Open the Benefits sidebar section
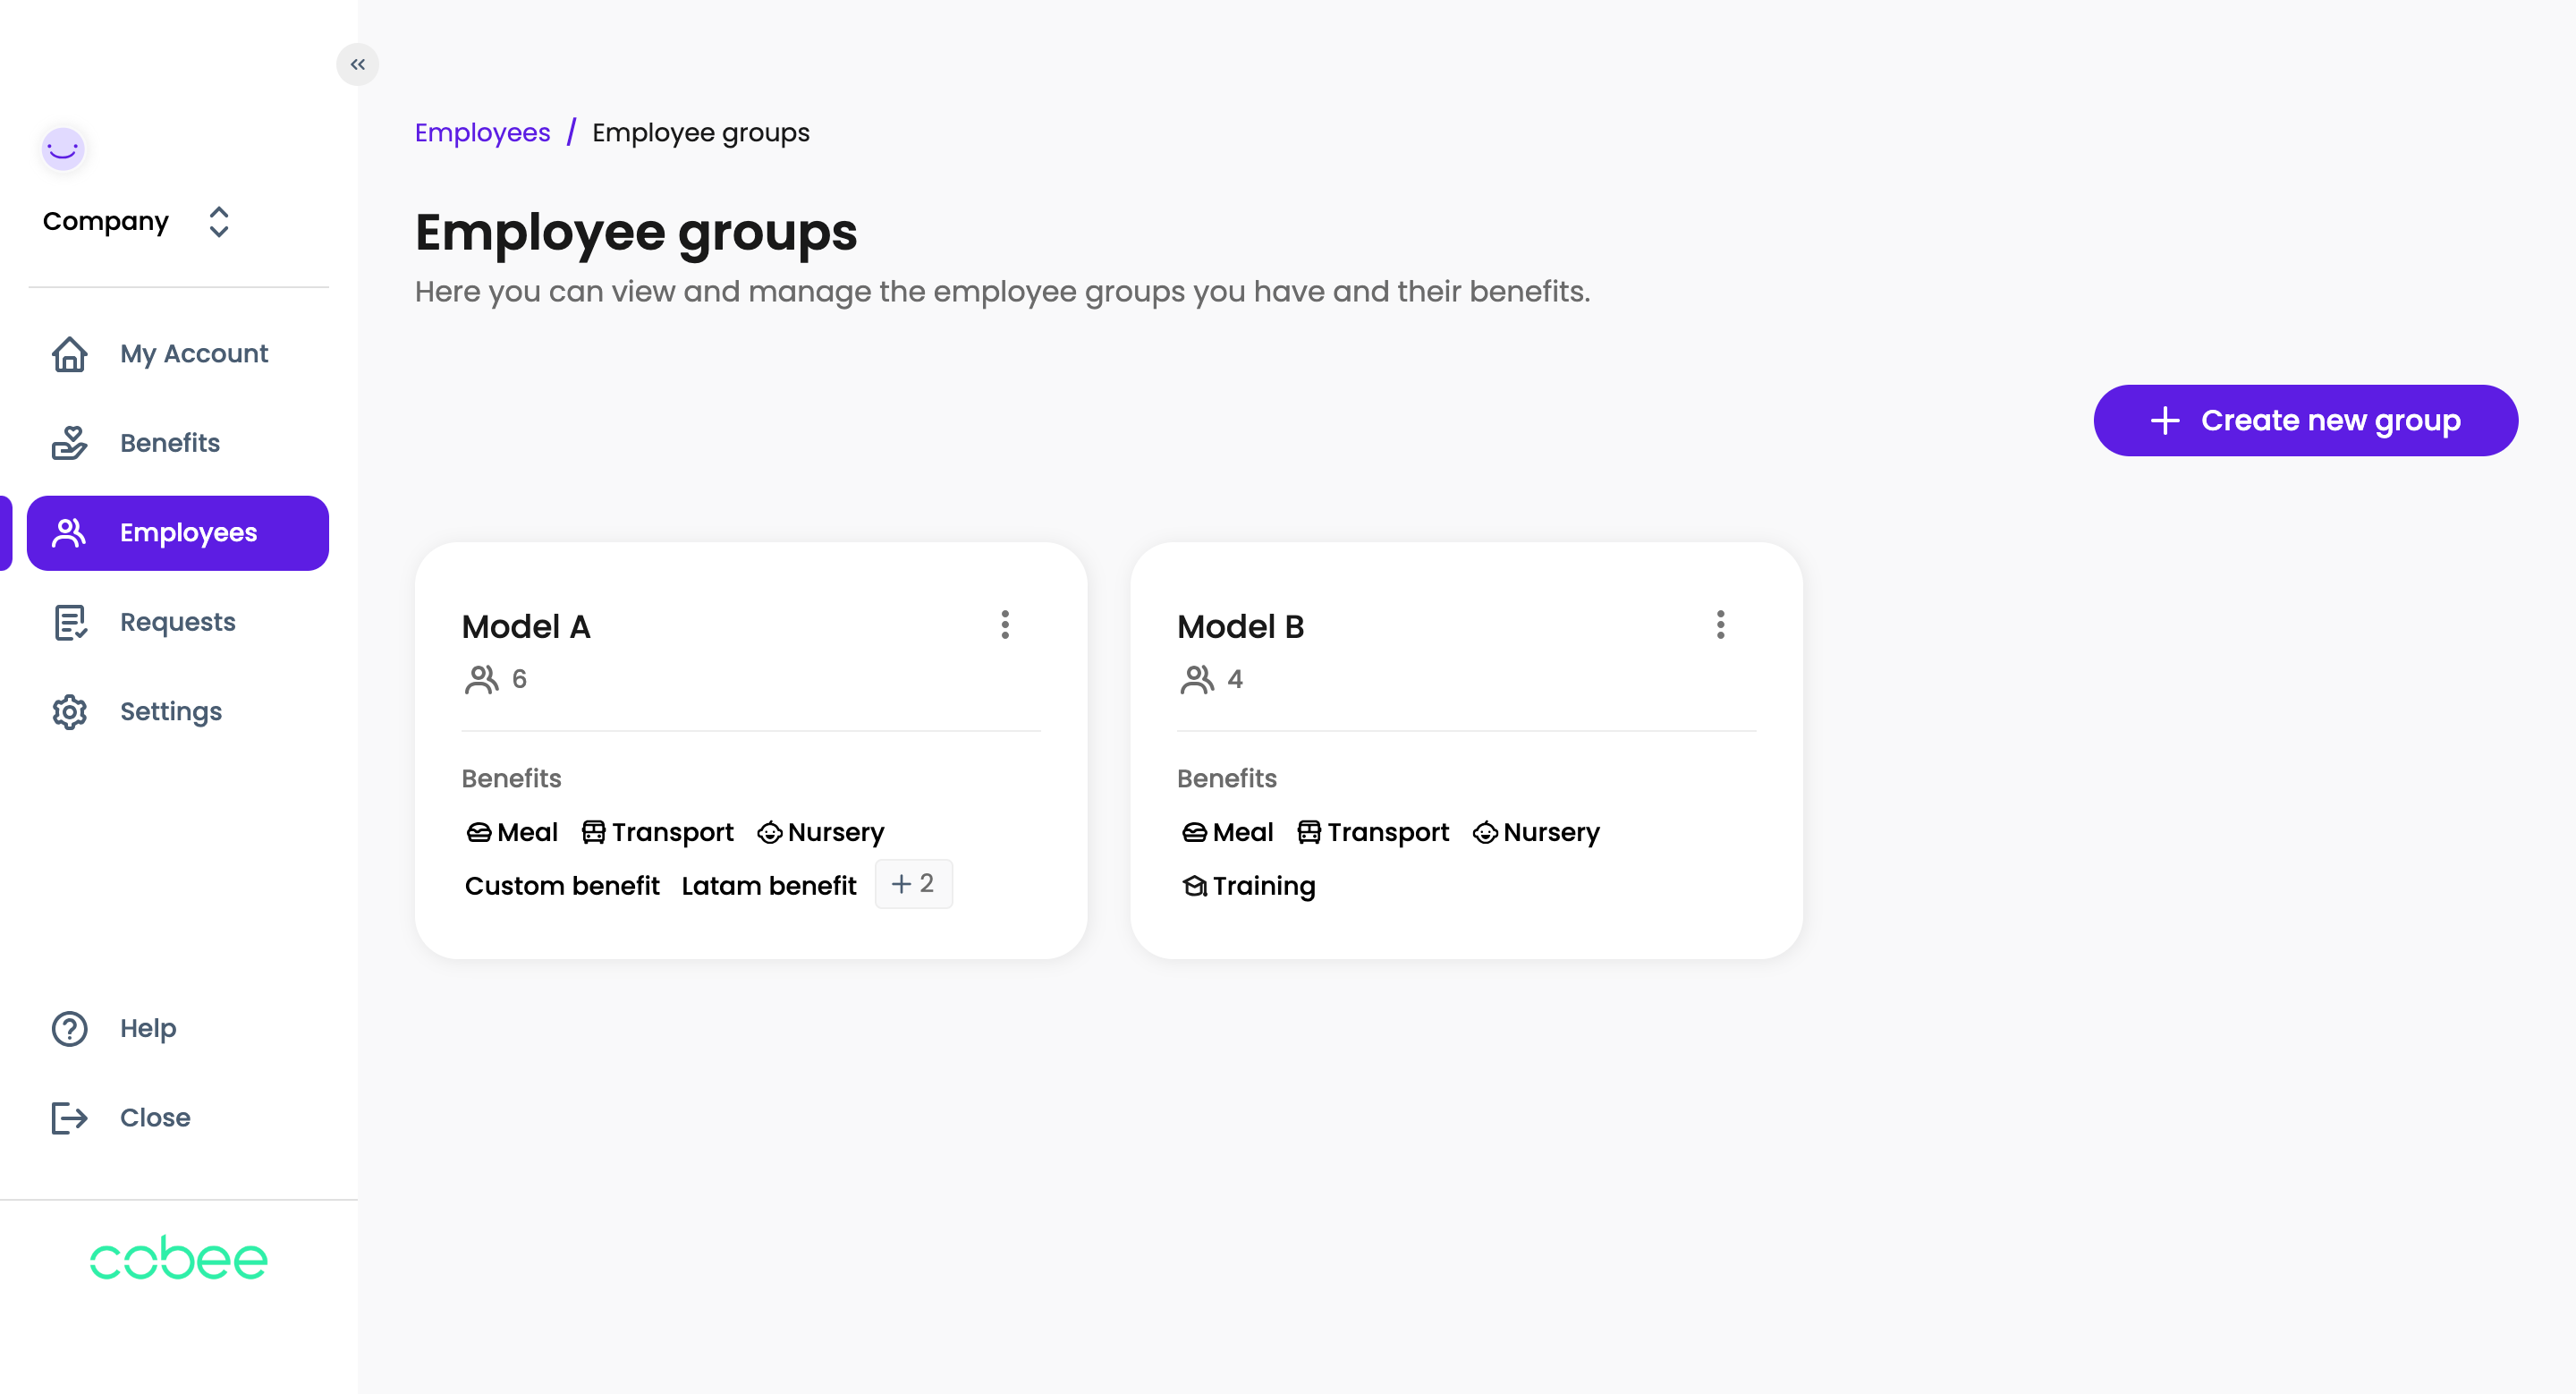The height and width of the screenshot is (1394, 2576). (169, 443)
